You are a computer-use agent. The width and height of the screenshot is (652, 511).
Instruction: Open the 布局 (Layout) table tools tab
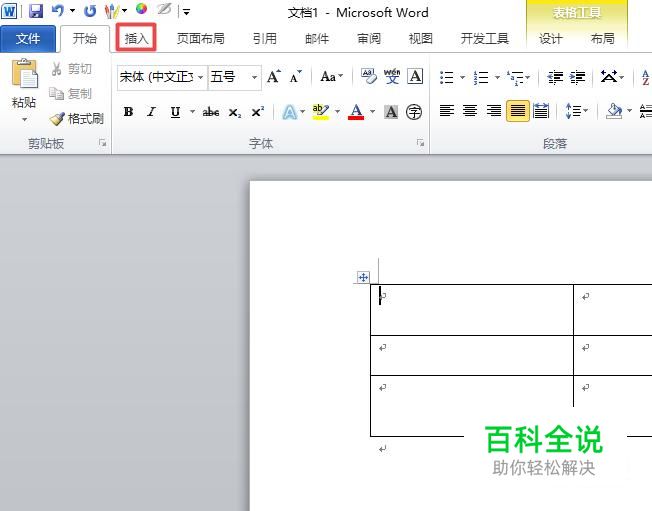[603, 39]
